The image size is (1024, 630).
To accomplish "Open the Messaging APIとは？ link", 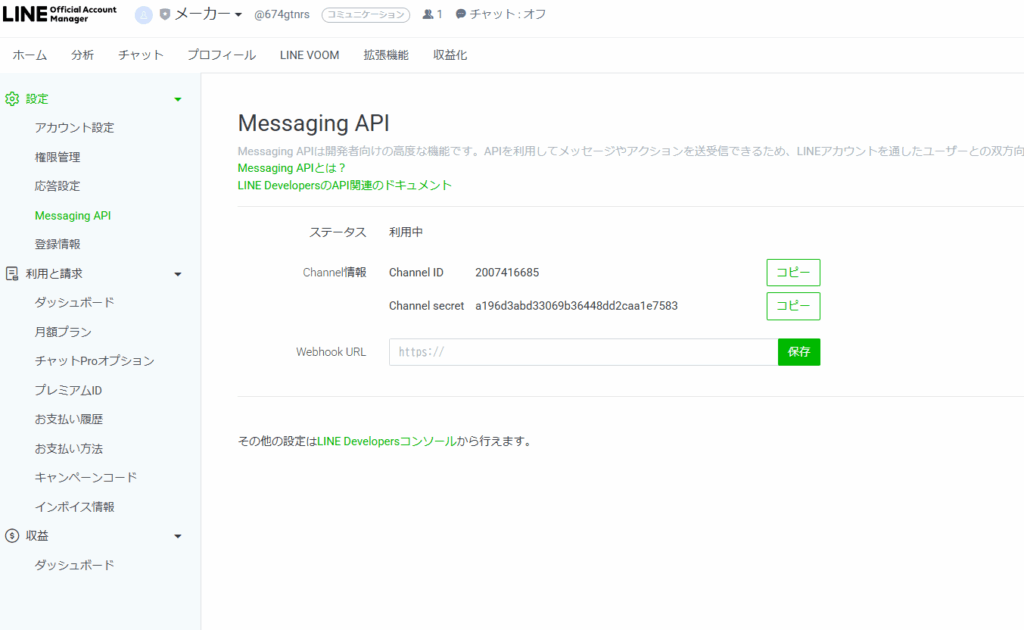I will tap(291, 168).
